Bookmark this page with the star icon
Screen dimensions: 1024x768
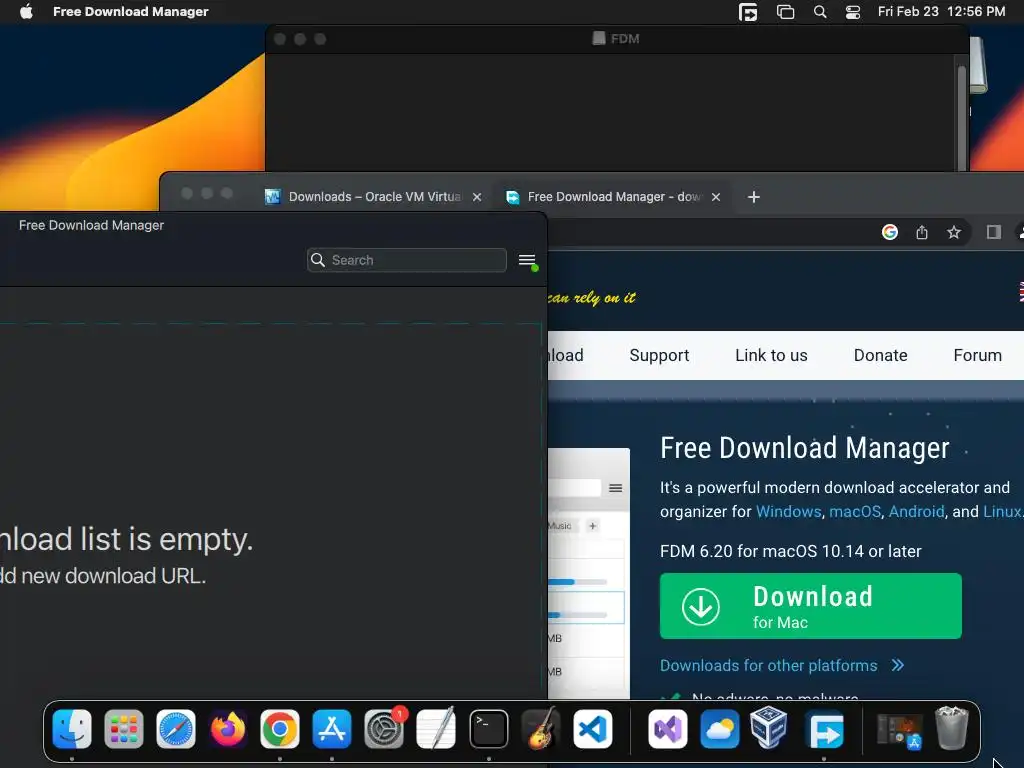click(953, 232)
